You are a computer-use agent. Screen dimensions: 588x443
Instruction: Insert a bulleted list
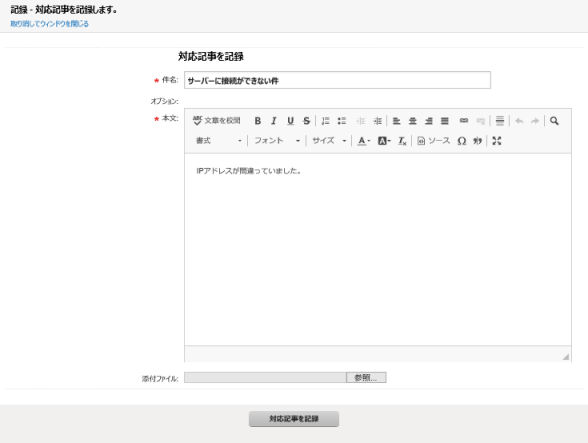pos(342,121)
